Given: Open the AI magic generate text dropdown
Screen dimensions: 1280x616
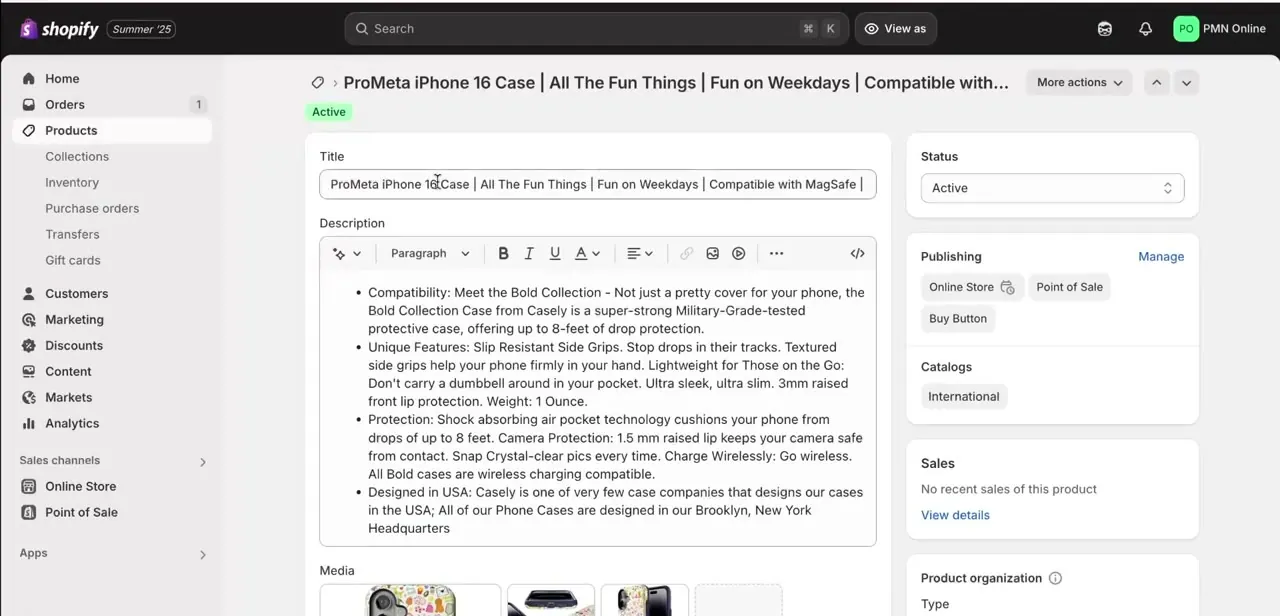Looking at the screenshot, I should pyautogui.click(x=347, y=254).
